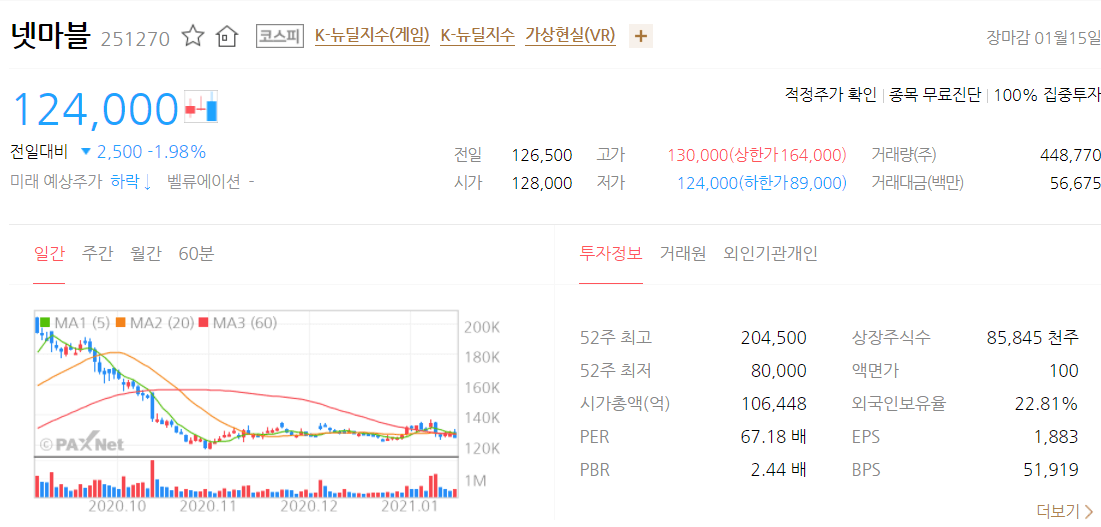Click the 액면가 value 100

click(x=1065, y=371)
